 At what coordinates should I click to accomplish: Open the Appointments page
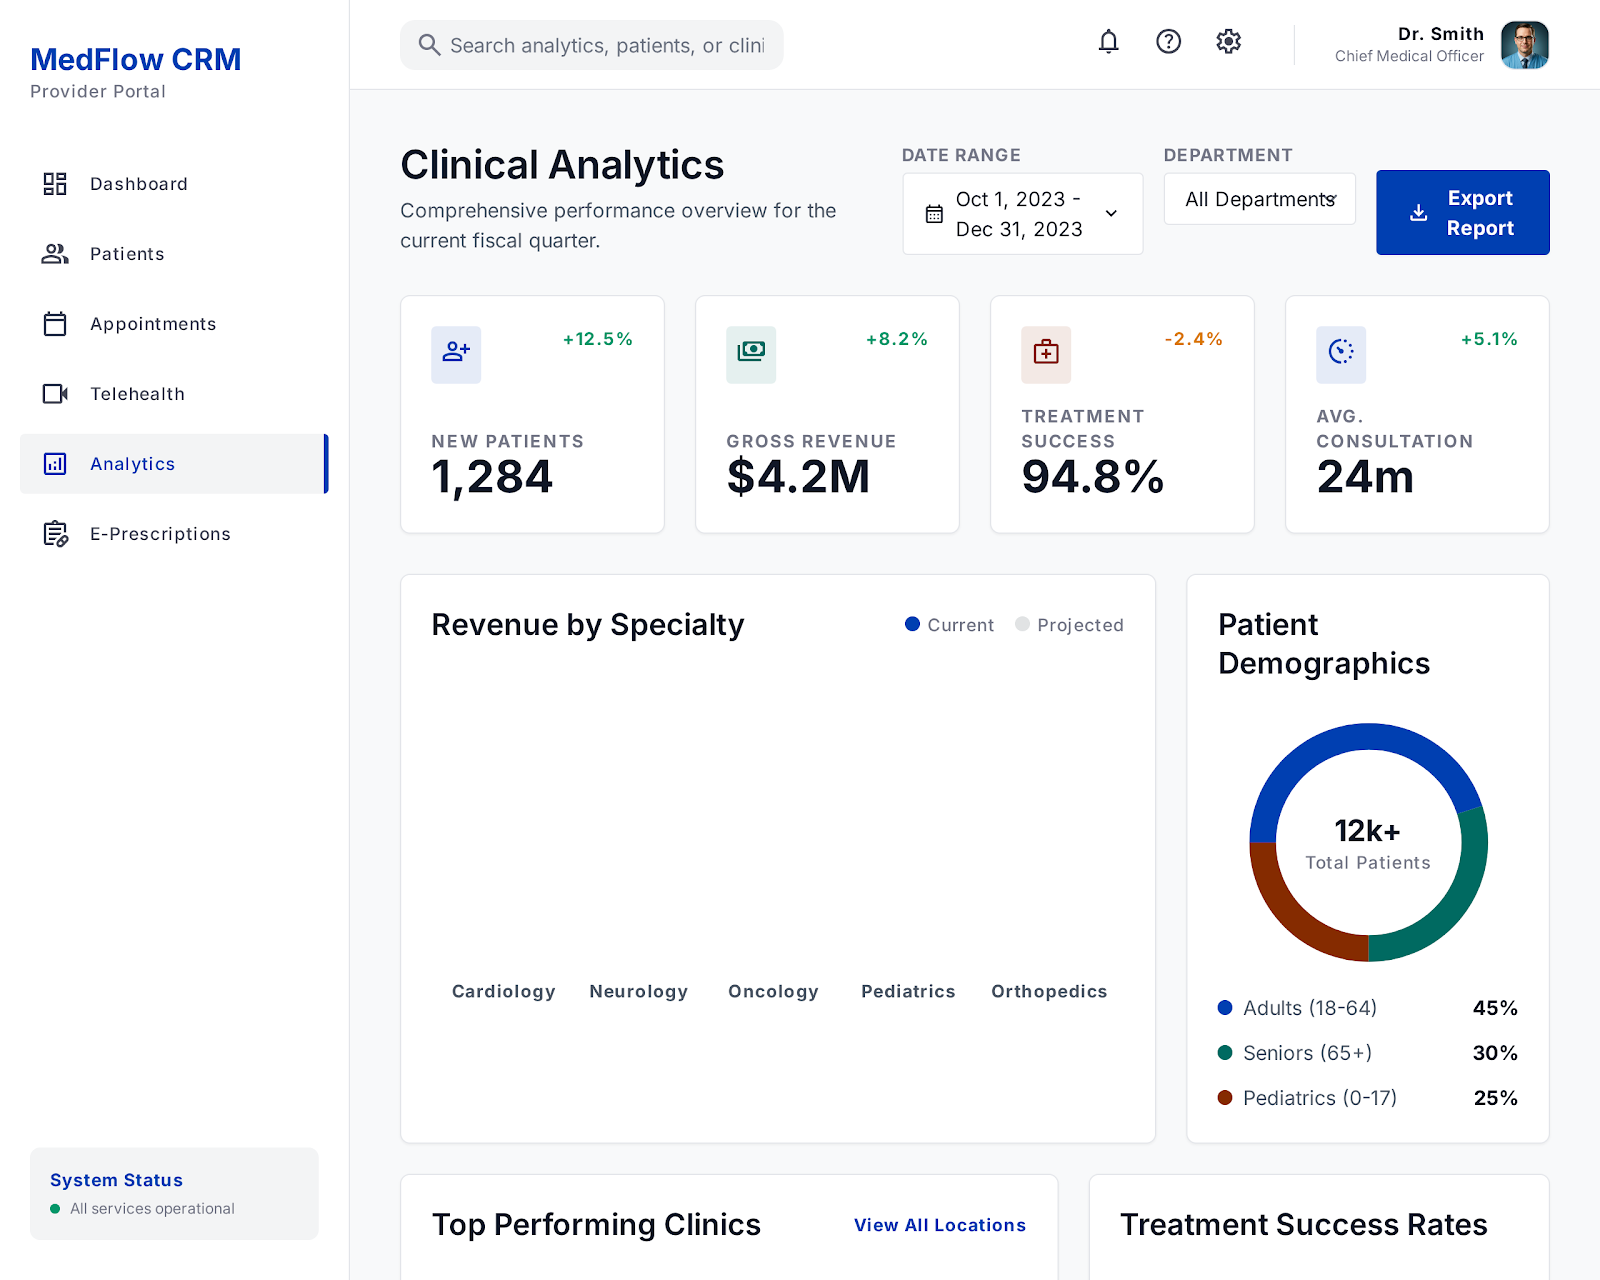point(174,324)
